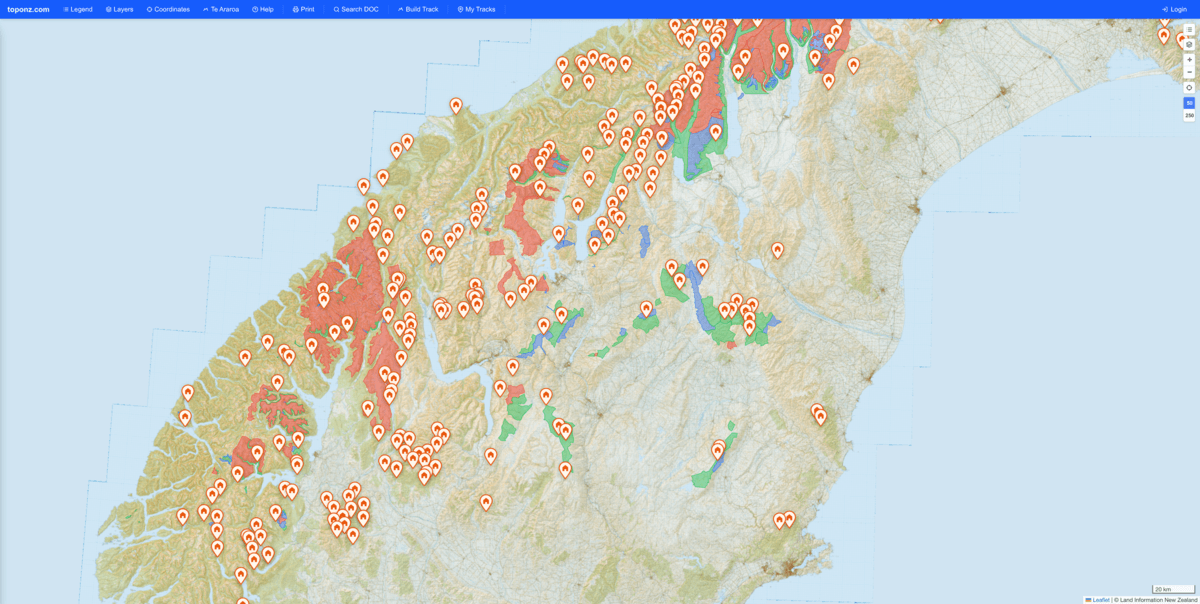Click the Login button
1200x604 pixels.
point(1175,9)
